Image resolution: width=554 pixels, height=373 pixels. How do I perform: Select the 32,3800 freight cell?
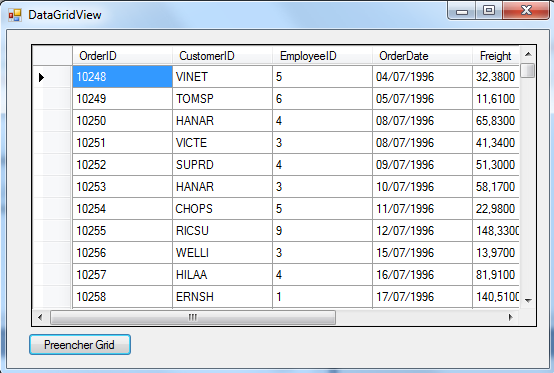tap(496, 77)
